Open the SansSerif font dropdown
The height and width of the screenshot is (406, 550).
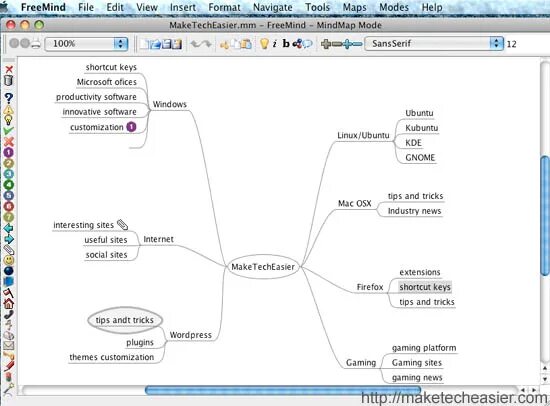pyautogui.click(x=434, y=44)
